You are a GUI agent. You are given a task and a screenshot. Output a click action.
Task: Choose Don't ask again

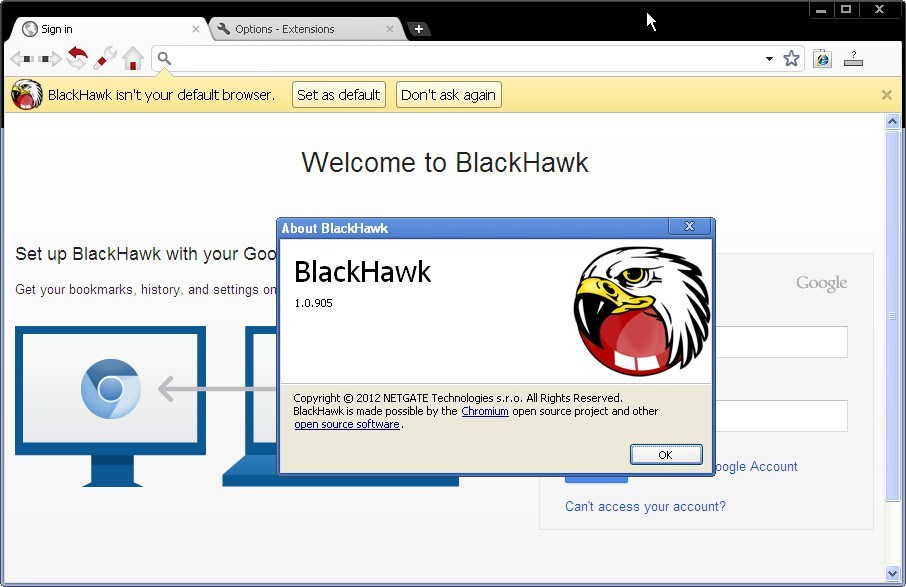pyautogui.click(x=448, y=95)
